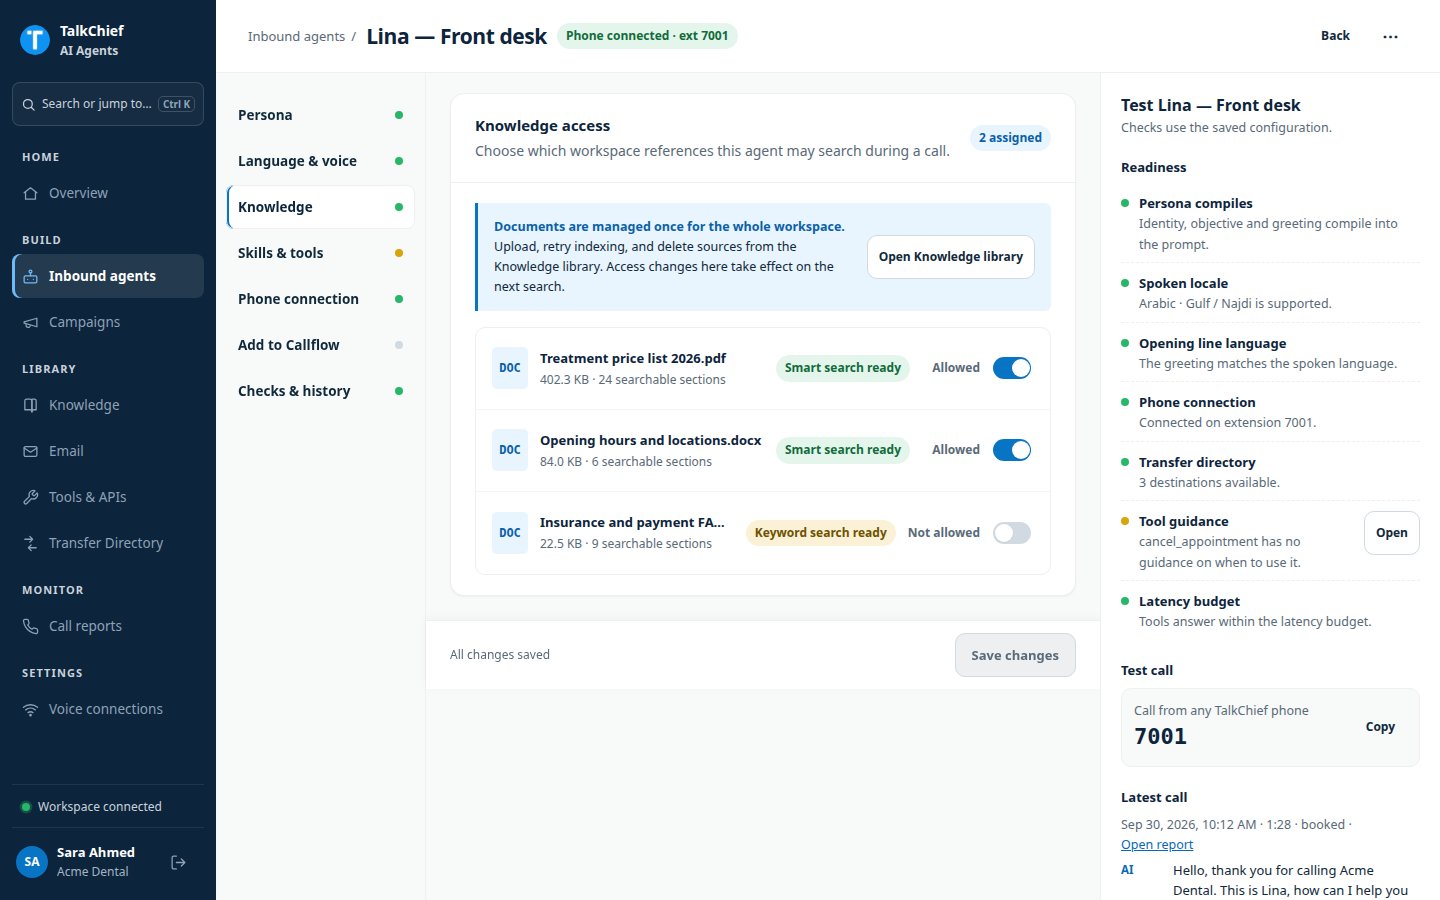Open Overview via its home icon

[x=31, y=193]
